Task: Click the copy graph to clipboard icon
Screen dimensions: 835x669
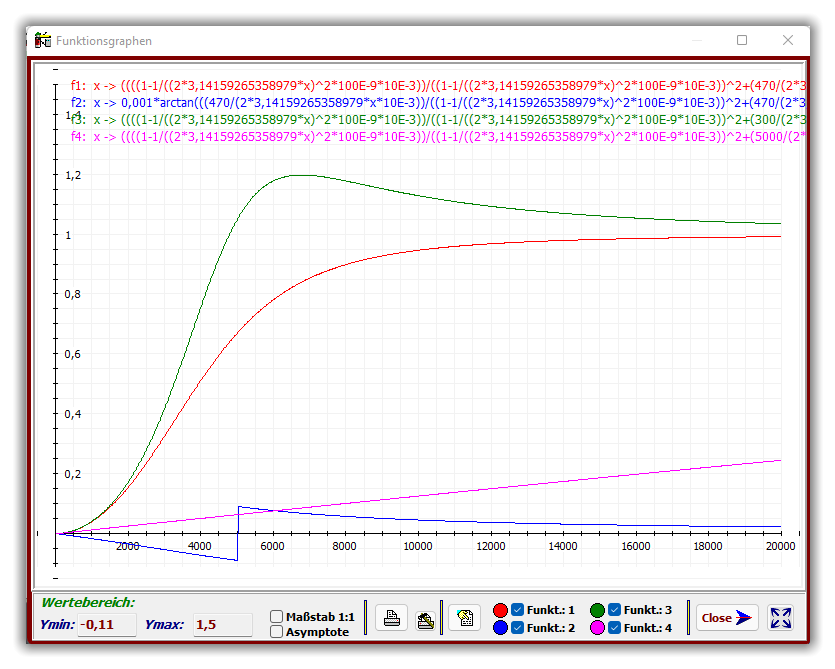Action: [x=464, y=618]
